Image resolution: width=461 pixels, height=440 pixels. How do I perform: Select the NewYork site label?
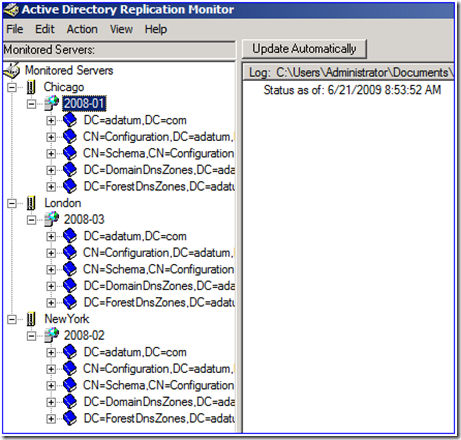point(67,319)
